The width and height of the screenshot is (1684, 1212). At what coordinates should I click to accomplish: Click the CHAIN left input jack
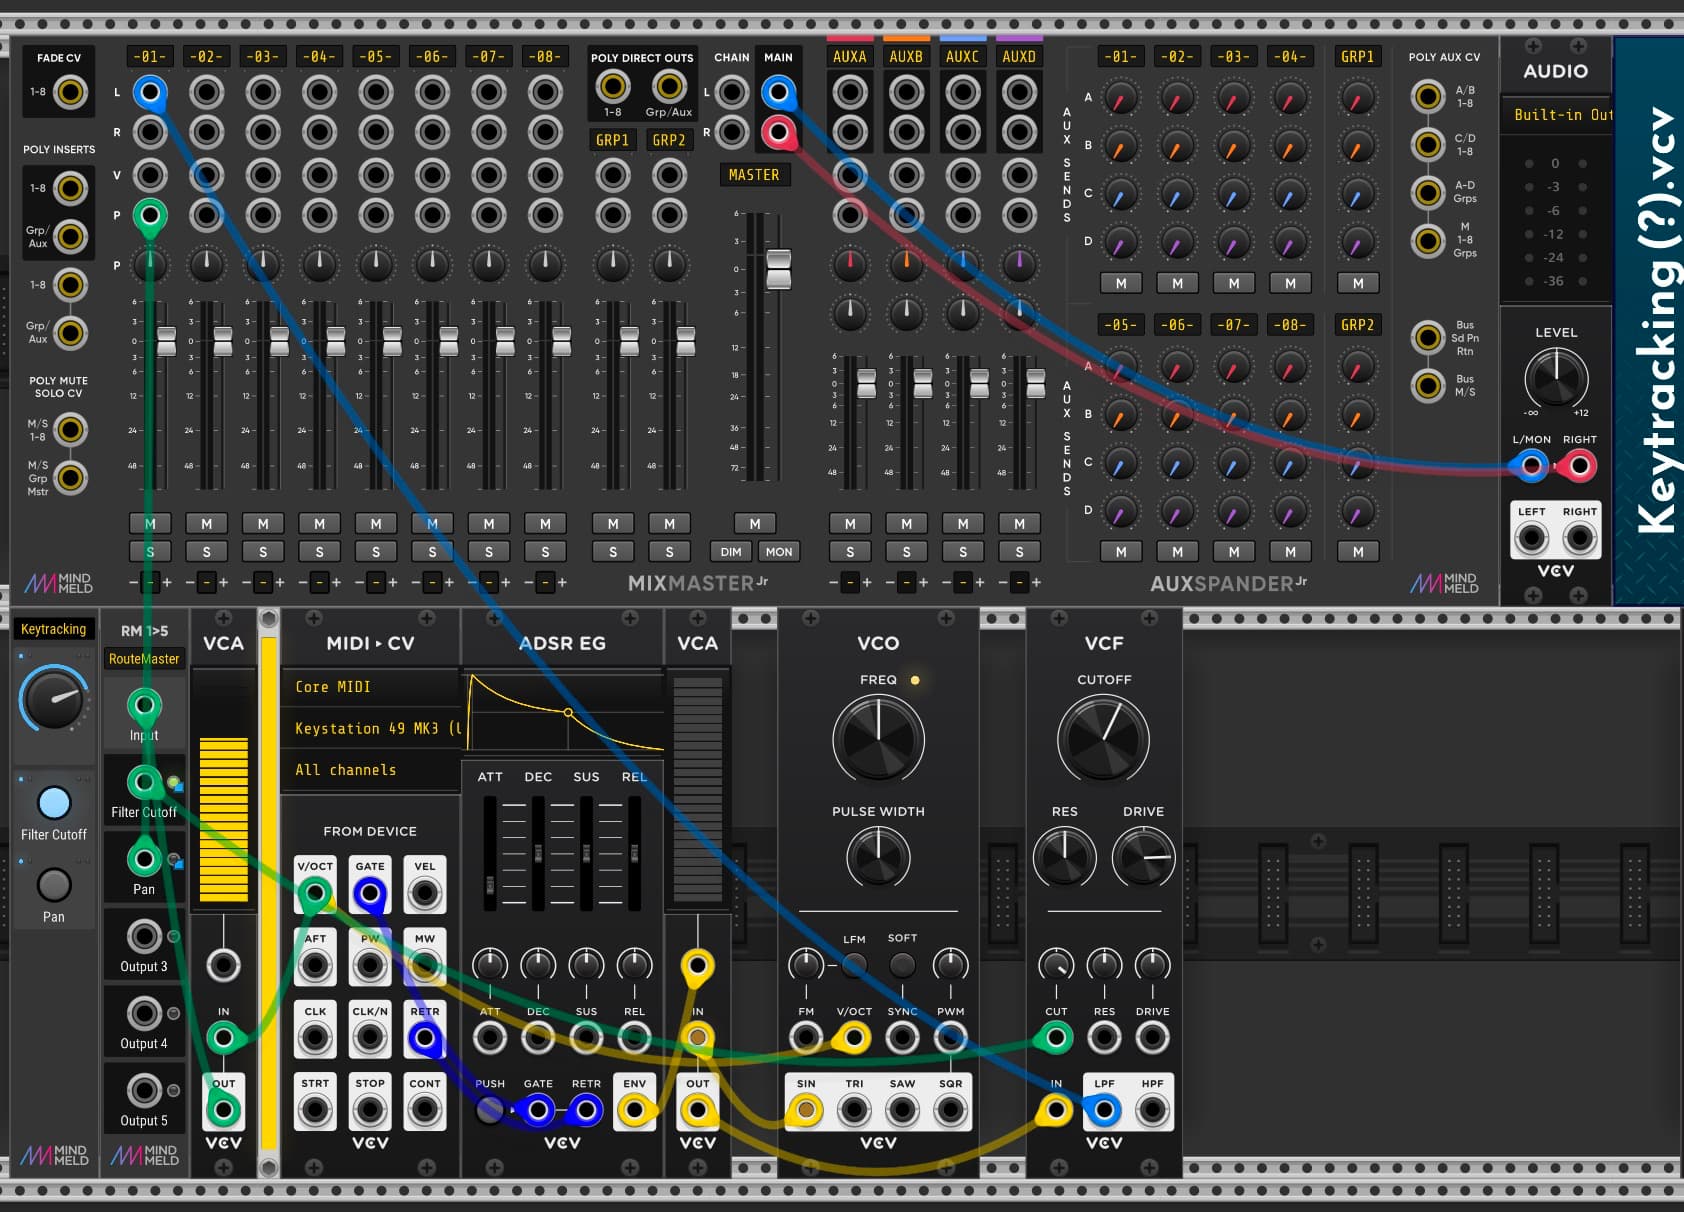click(x=732, y=93)
